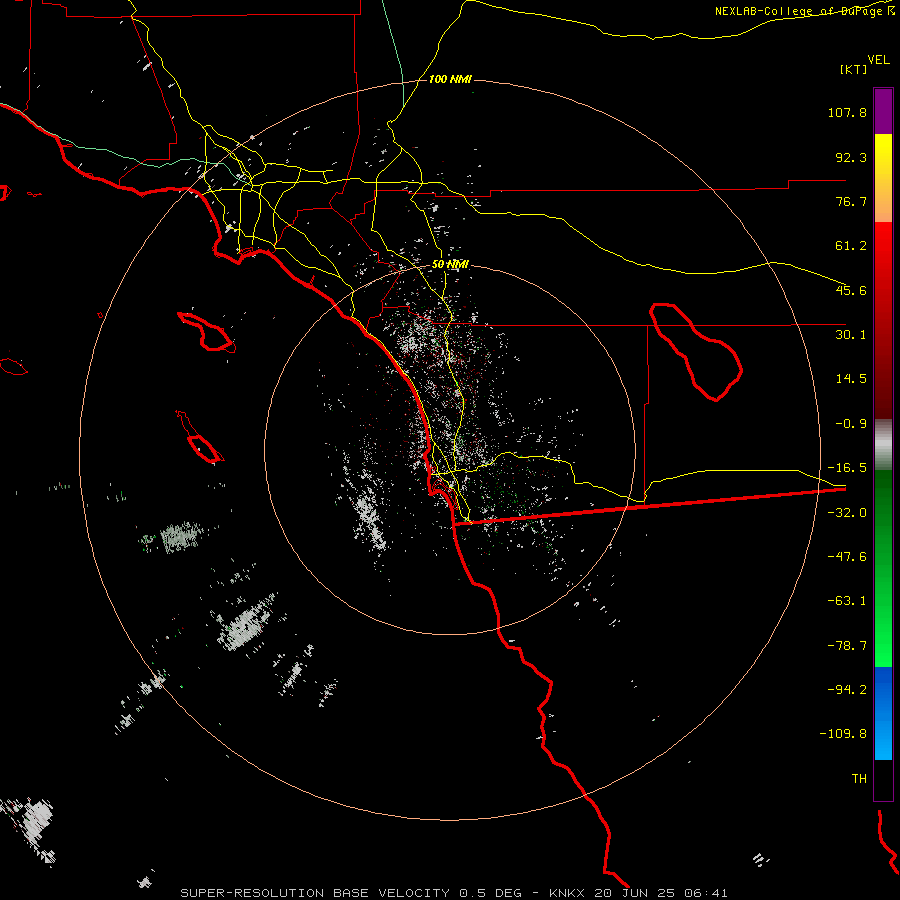Click the VEL legend title

coord(878,60)
